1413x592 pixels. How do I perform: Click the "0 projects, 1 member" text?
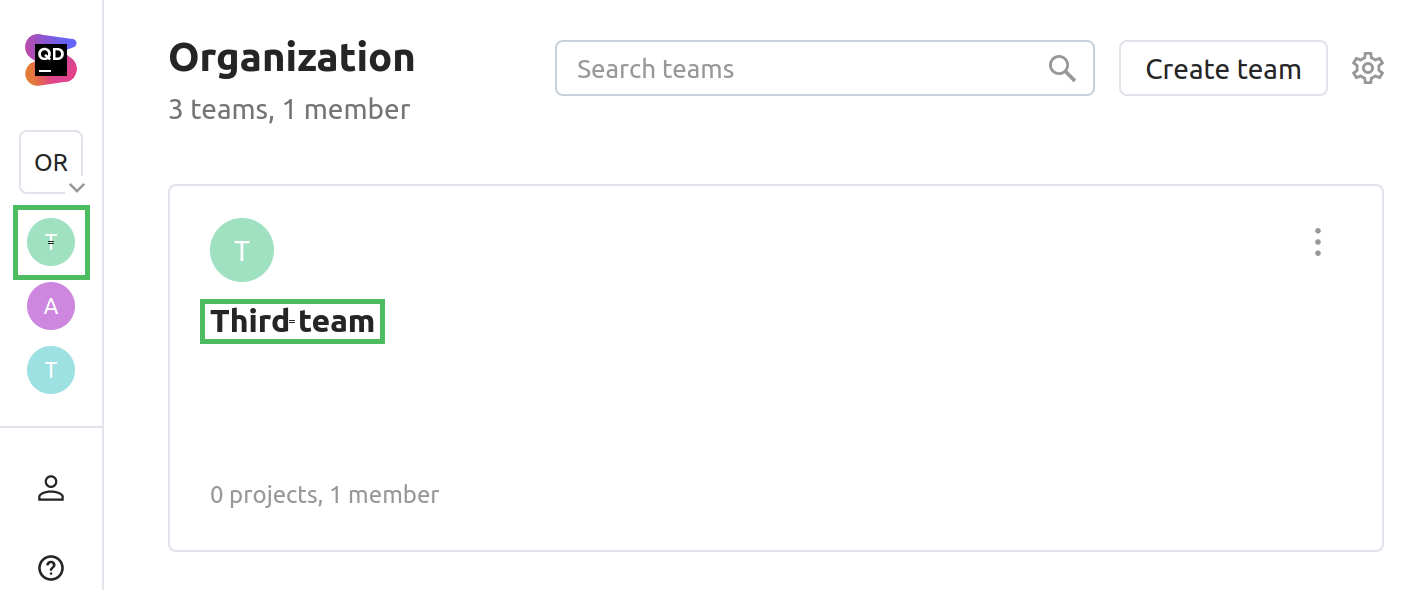[324, 494]
